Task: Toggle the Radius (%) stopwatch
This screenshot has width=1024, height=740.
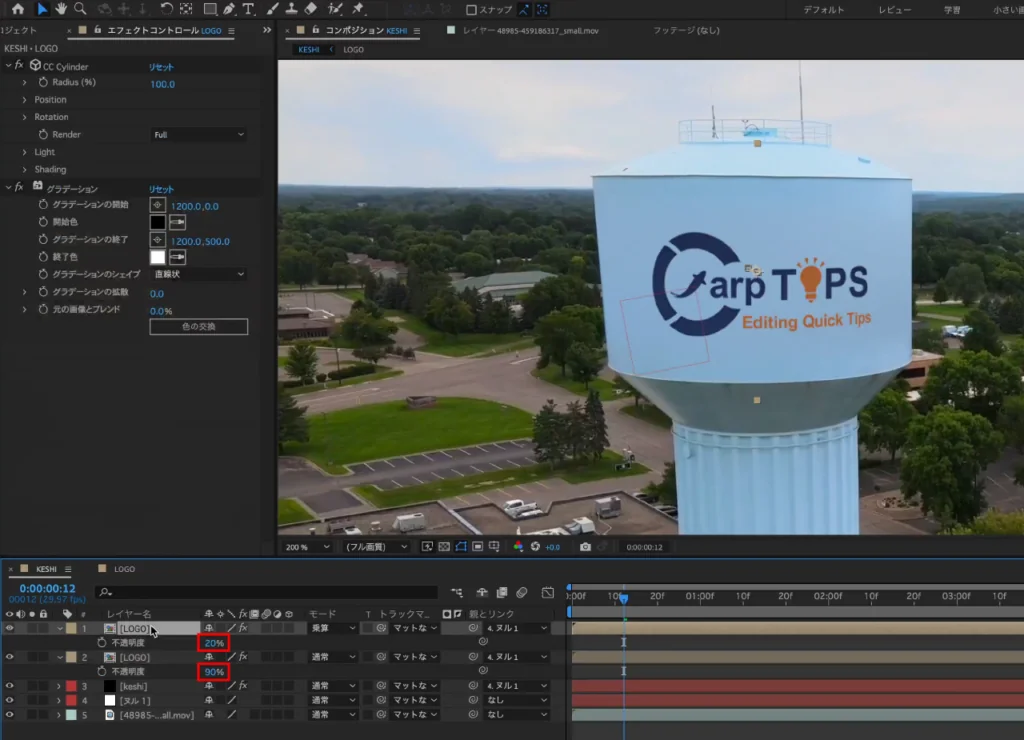Action: tap(43, 82)
